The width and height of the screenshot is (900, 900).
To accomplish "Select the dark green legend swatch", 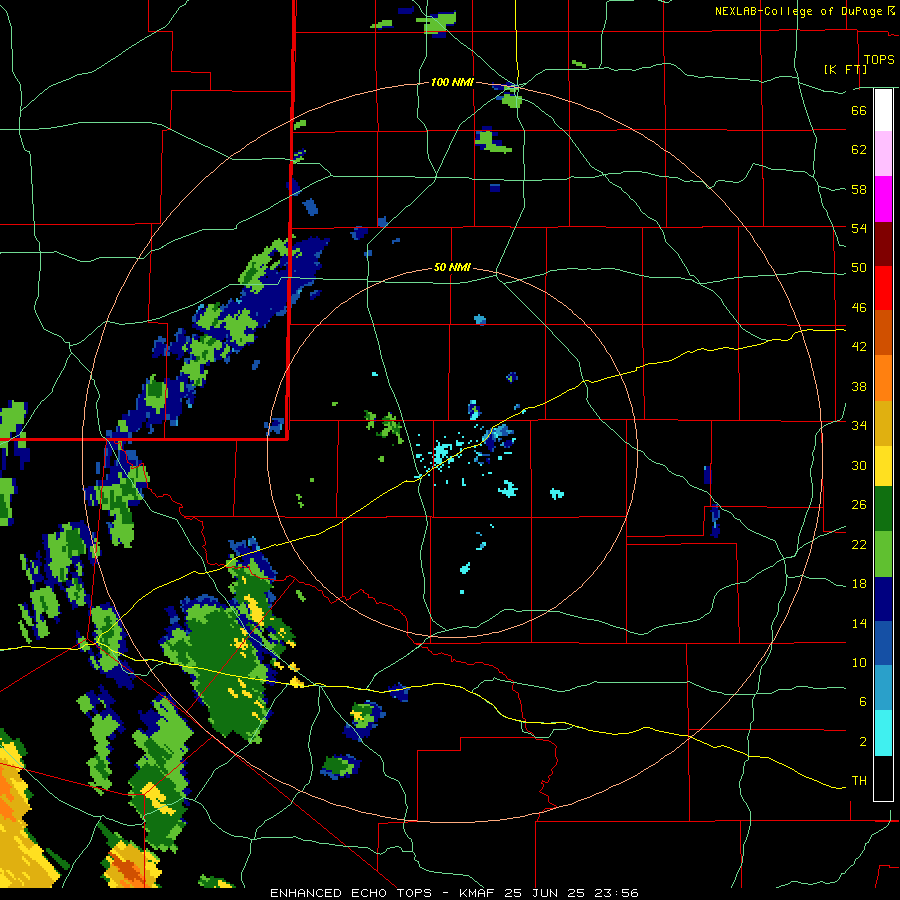I will coord(883,509).
